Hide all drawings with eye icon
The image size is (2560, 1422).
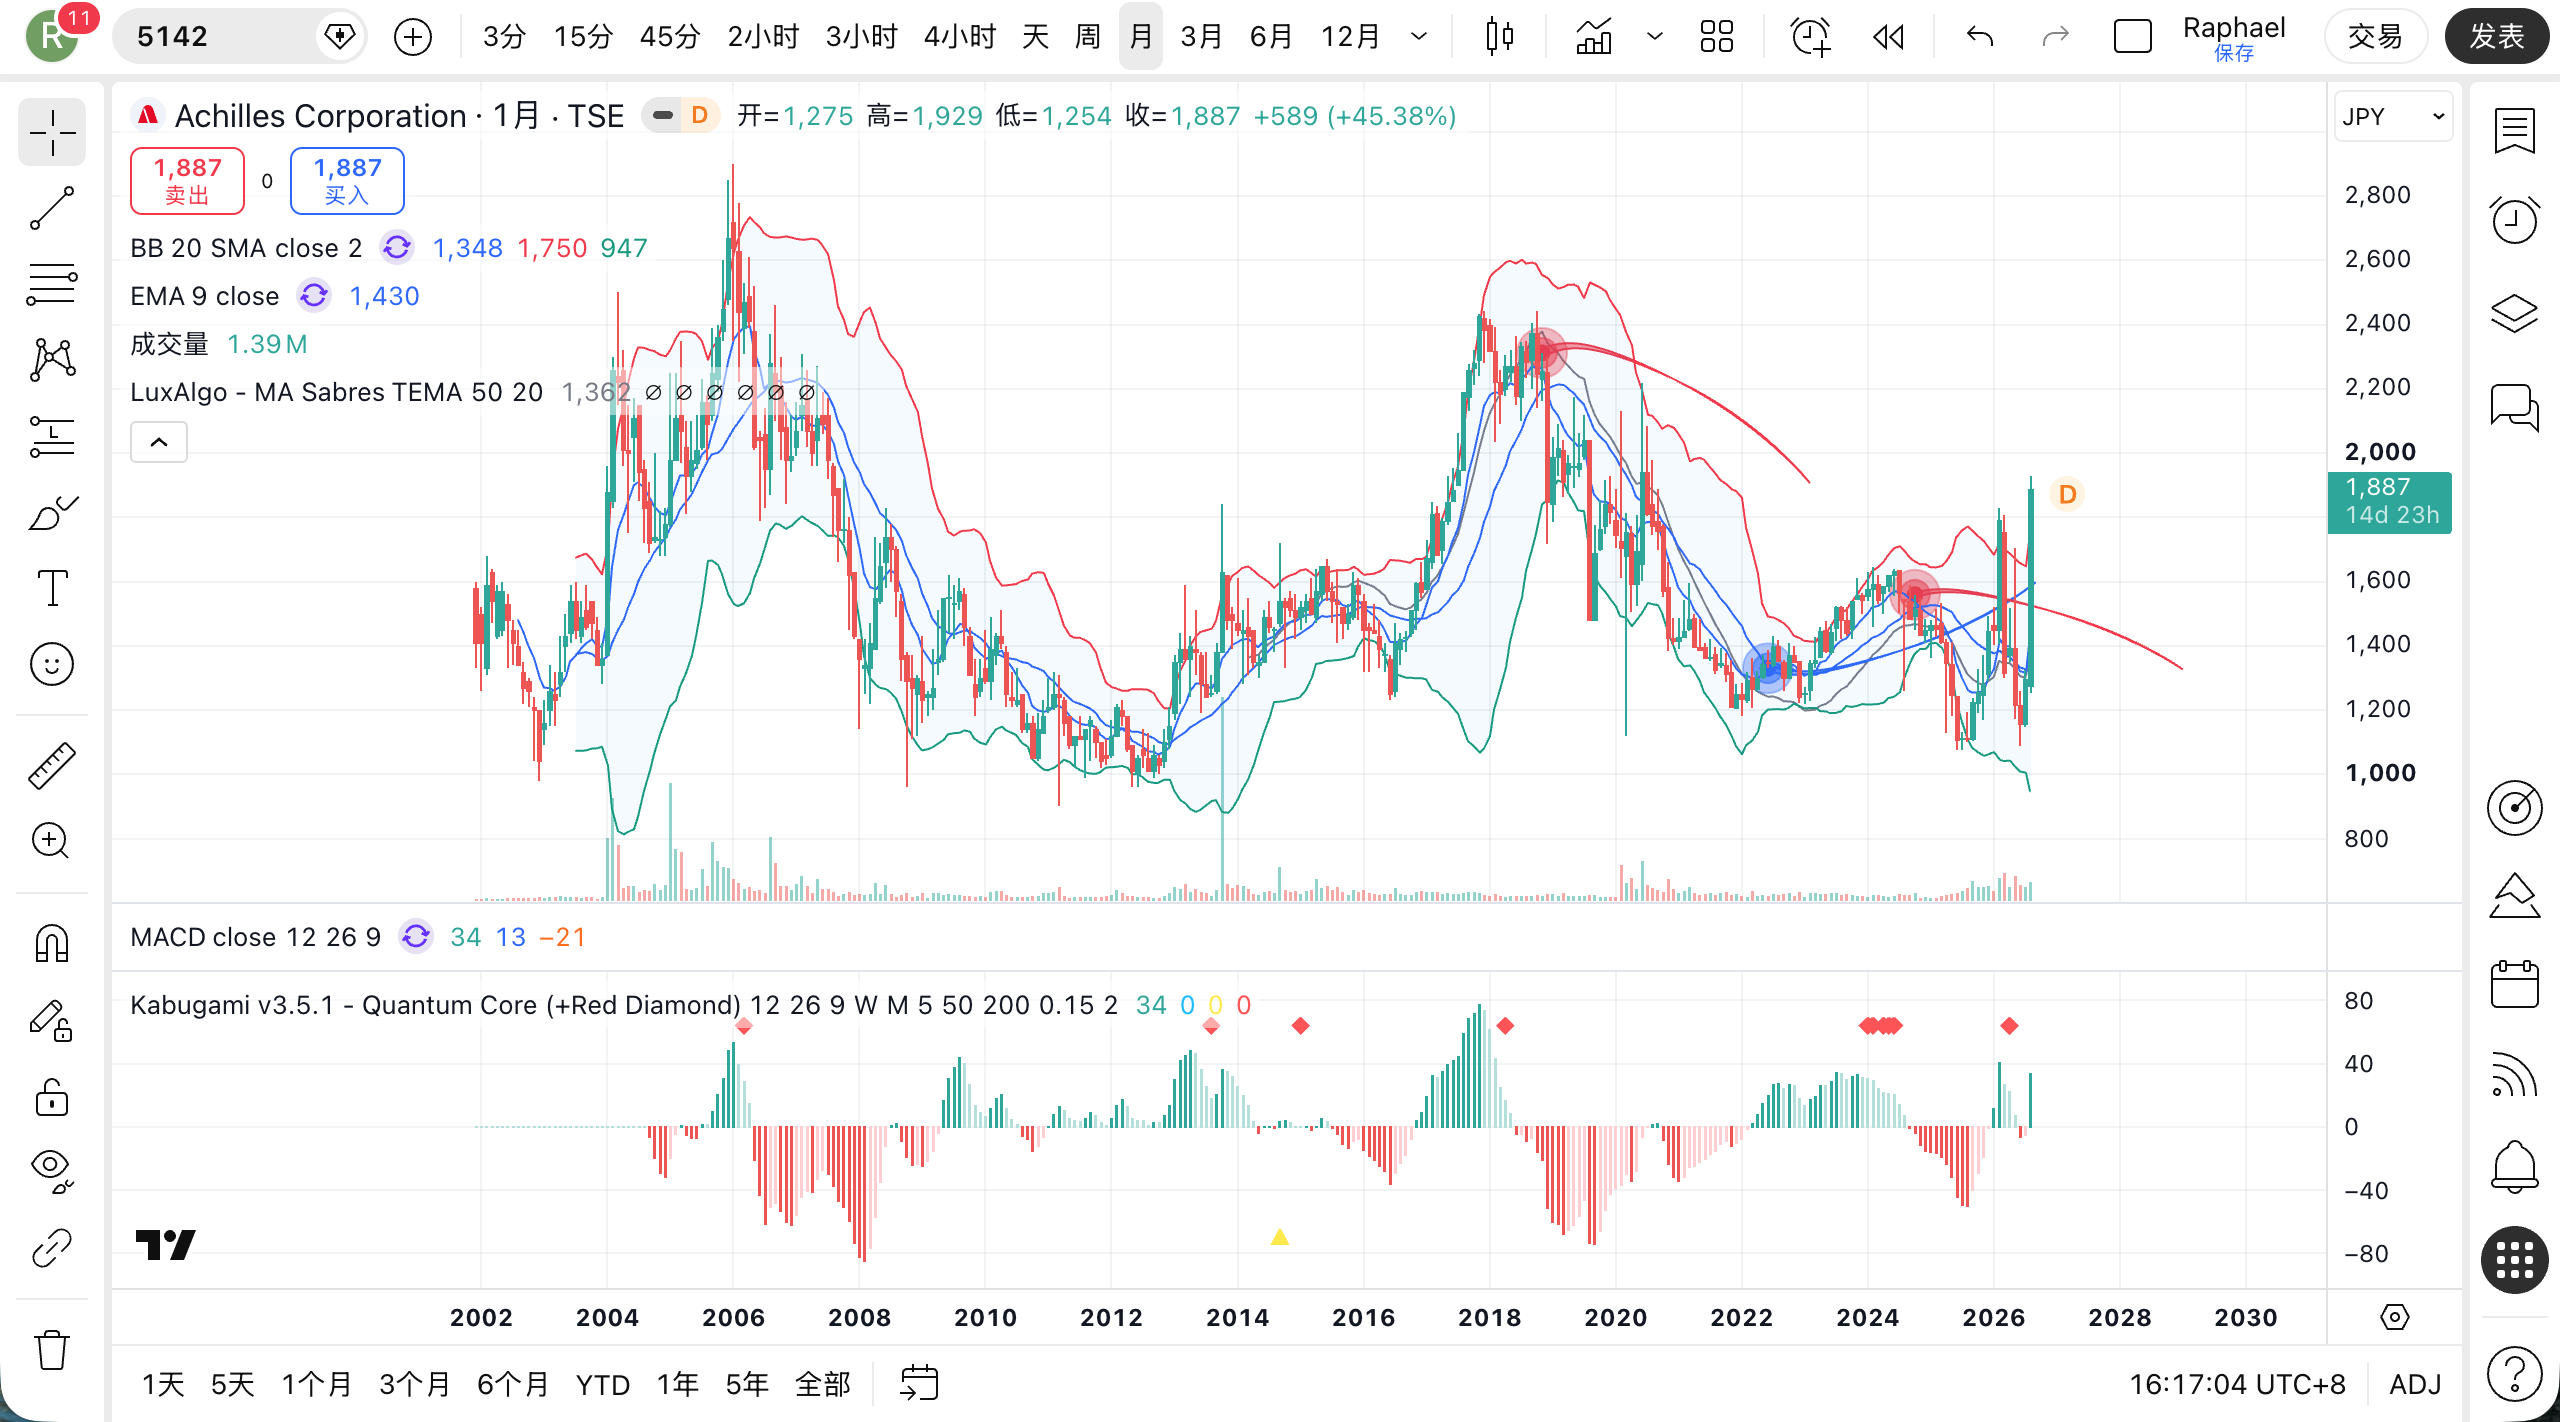pyautogui.click(x=52, y=1169)
